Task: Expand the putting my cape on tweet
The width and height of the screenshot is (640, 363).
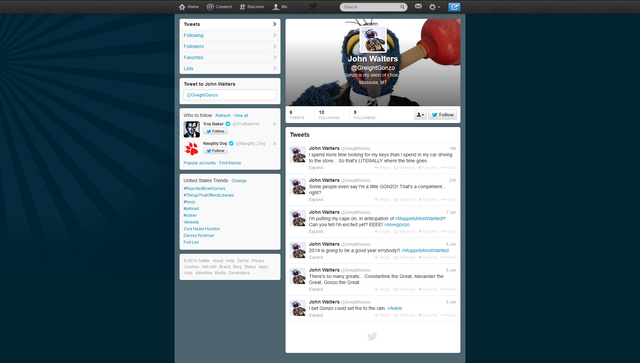Action: pos(316,231)
